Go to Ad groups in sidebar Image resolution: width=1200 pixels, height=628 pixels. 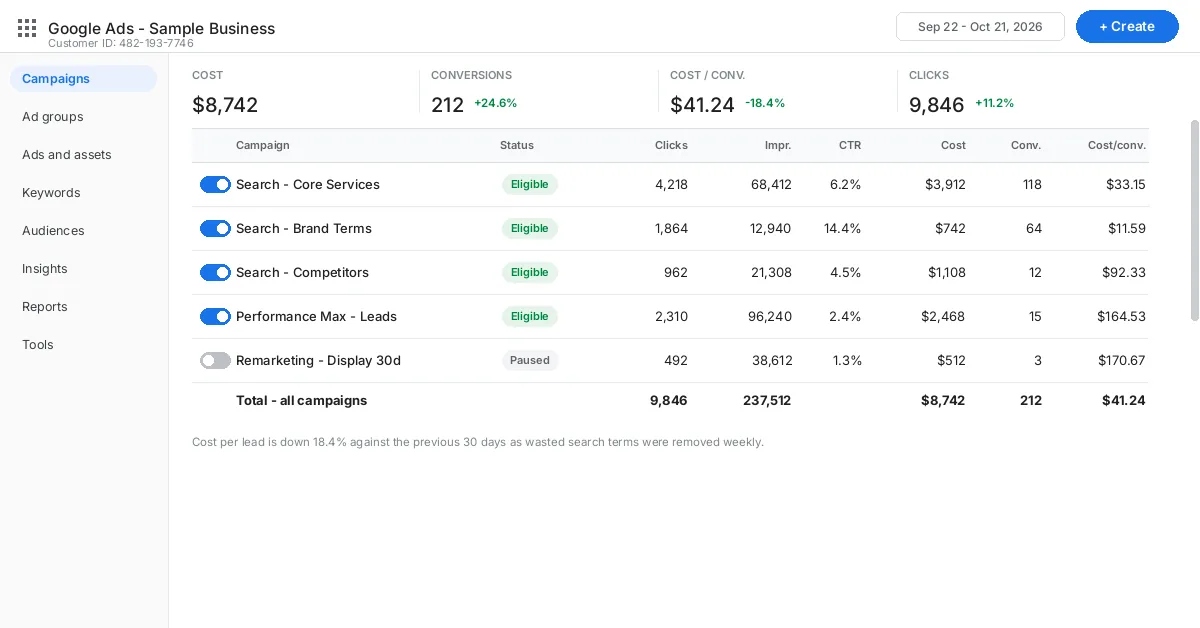click(53, 117)
